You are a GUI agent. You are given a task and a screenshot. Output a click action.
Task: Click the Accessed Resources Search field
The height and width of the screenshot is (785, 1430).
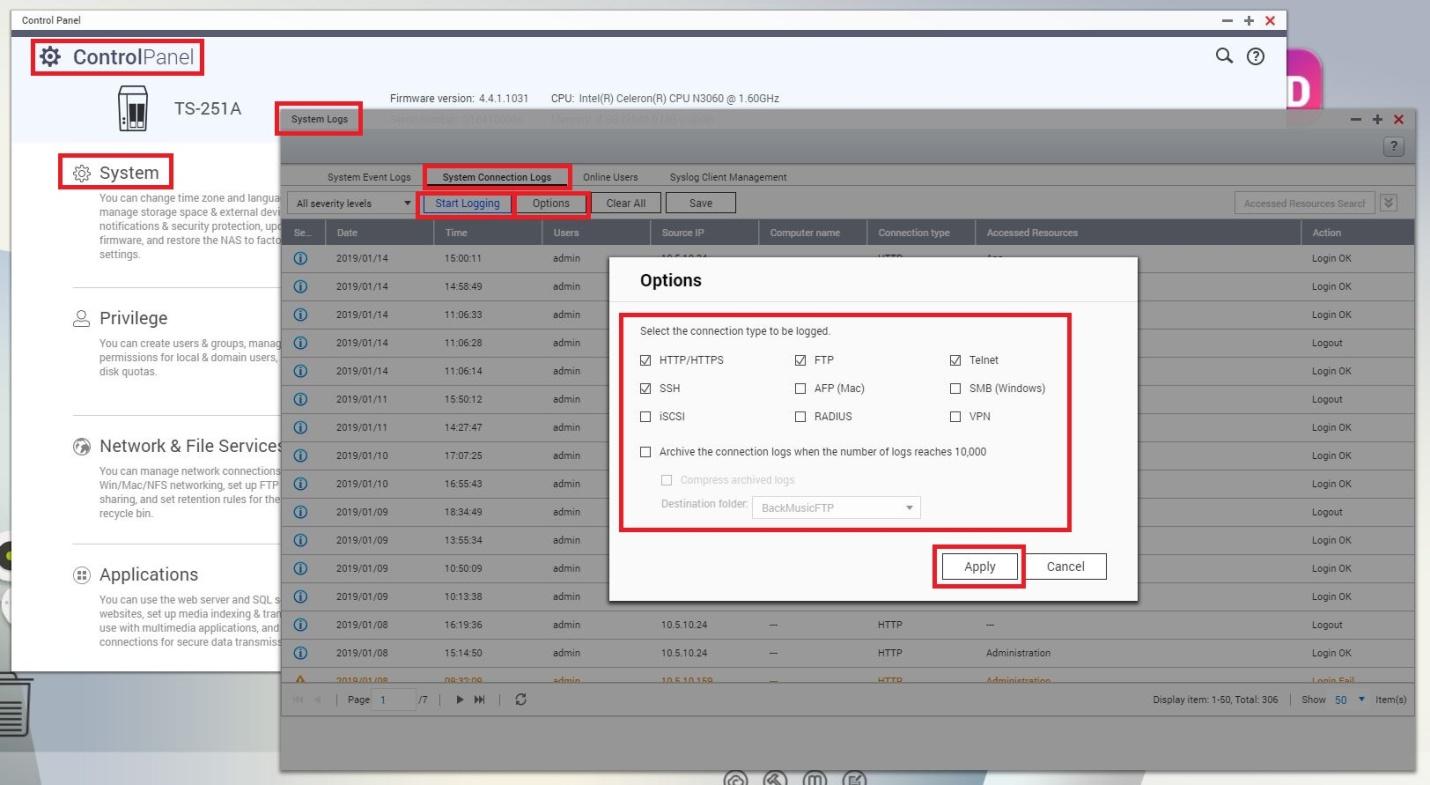1304,203
